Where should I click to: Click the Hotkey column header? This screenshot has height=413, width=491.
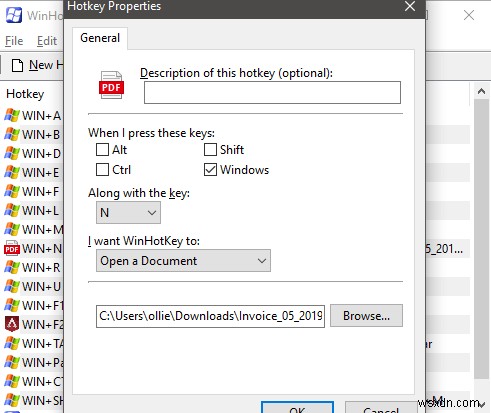coord(25,94)
